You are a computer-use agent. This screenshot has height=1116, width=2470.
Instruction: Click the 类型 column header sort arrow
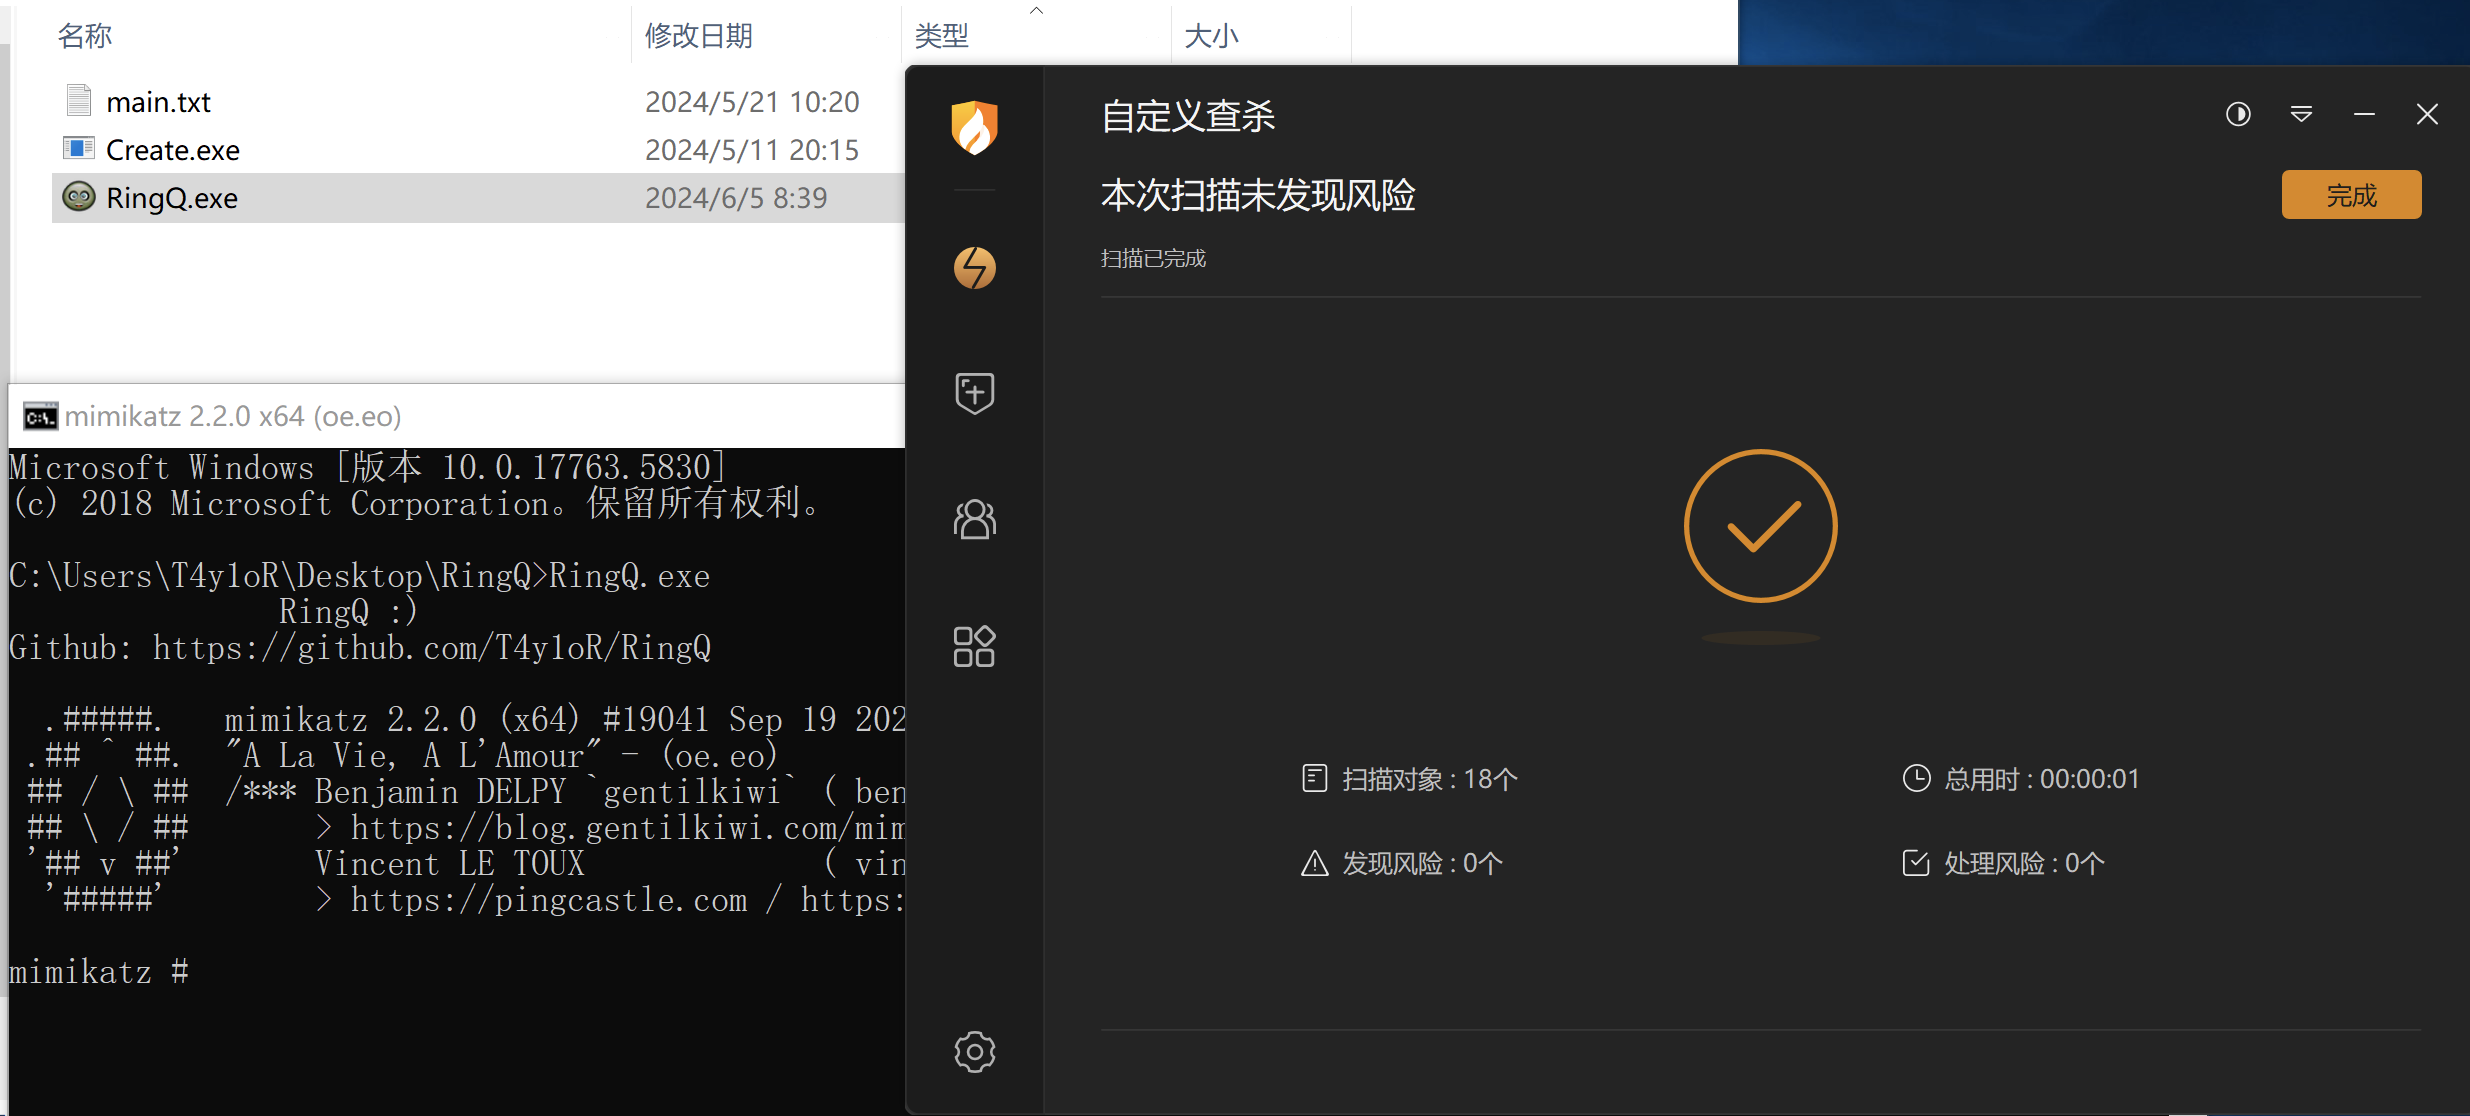[1036, 11]
